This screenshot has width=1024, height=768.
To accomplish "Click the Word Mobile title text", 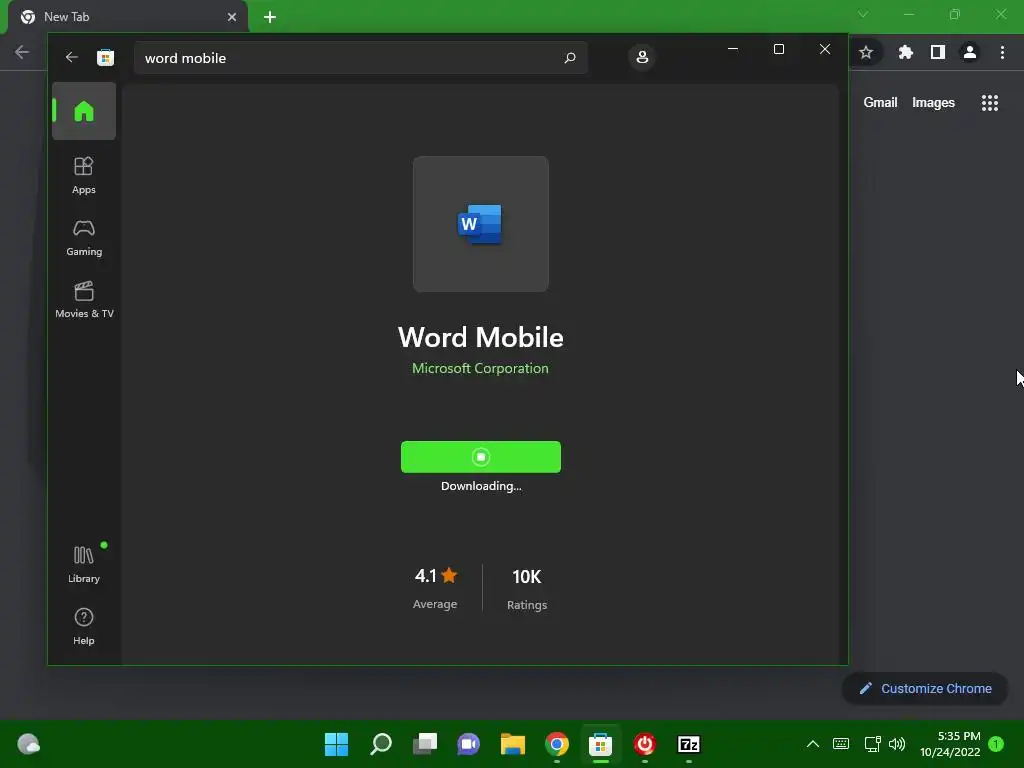I will pyautogui.click(x=481, y=337).
